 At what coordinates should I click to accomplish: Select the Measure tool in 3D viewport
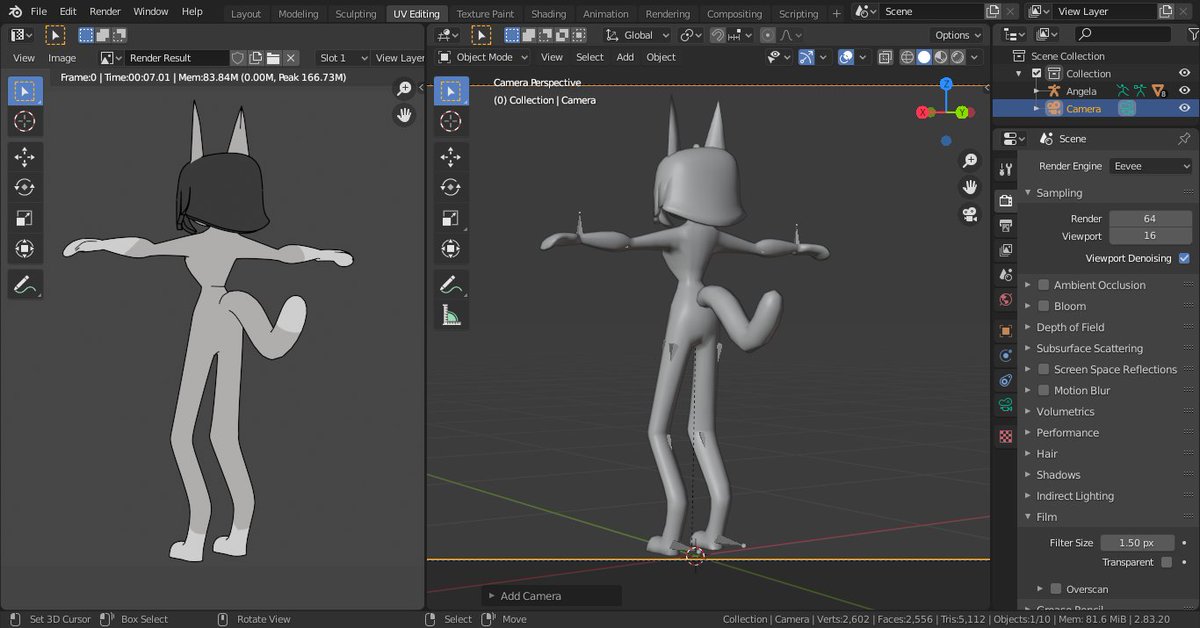coord(451,316)
